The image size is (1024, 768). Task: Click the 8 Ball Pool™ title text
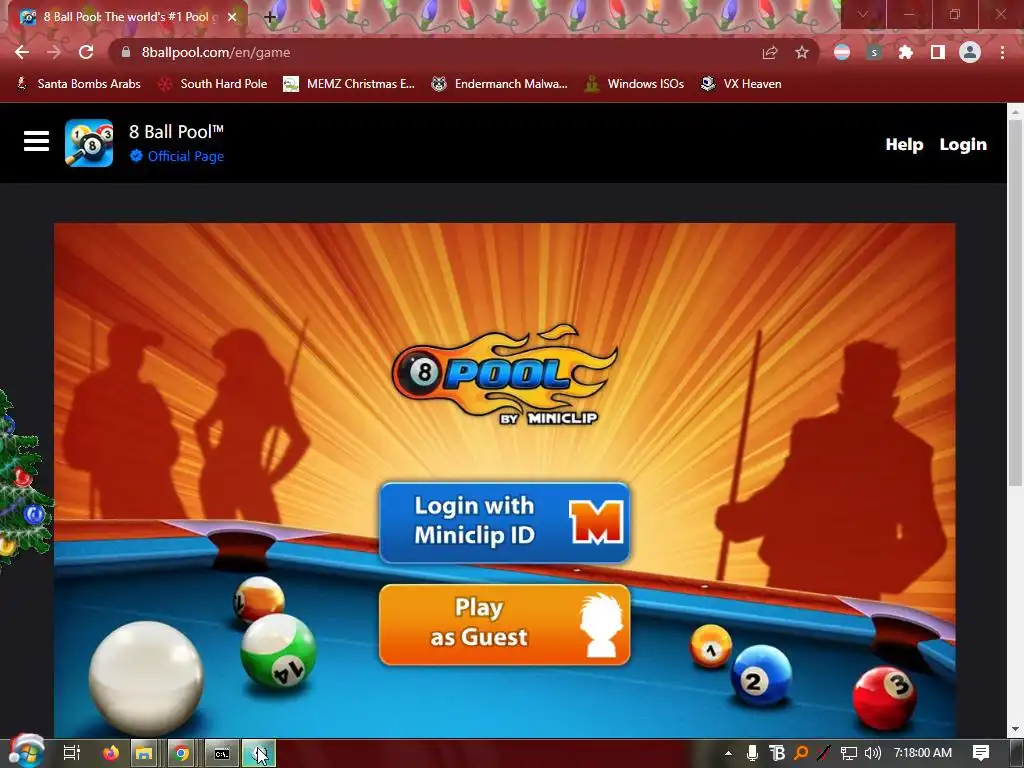click(176, 132)
